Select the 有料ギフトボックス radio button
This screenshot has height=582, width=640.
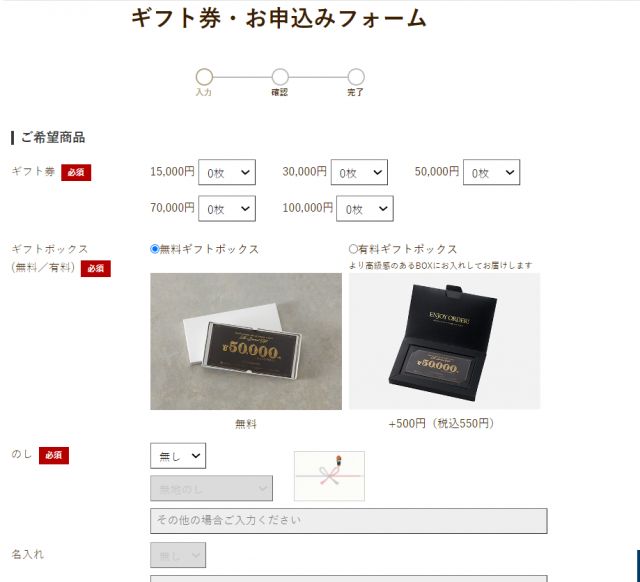pyautogui.click(x=353, y=249)
